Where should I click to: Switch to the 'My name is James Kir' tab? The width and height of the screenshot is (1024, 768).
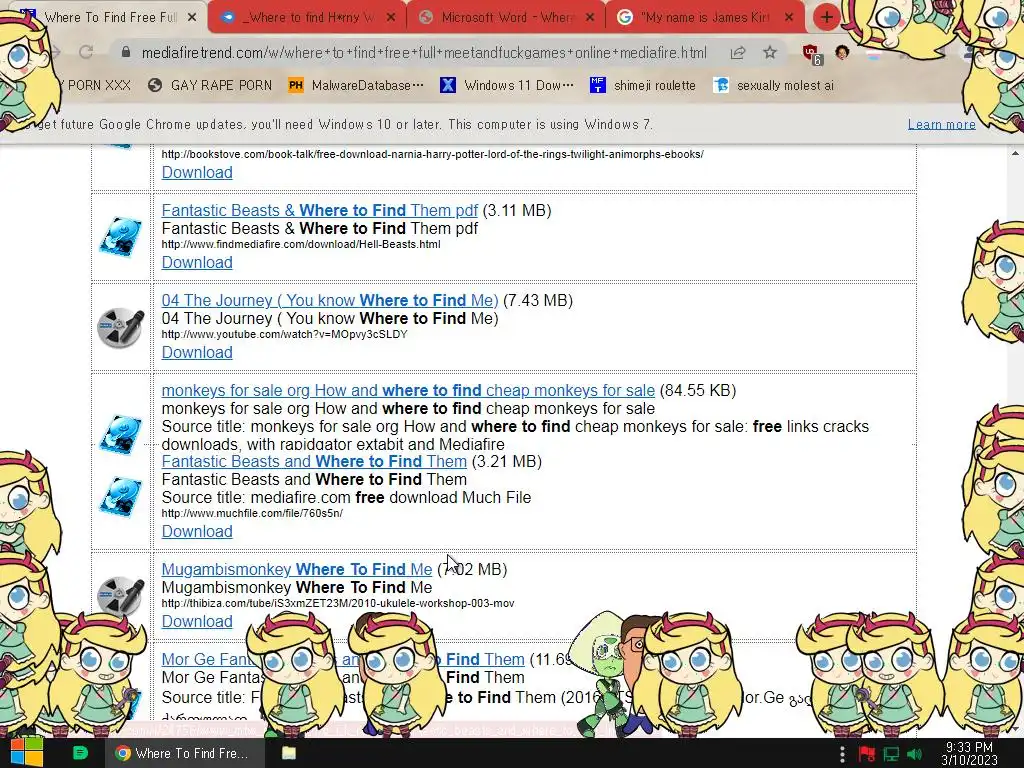tap(705, 17)
